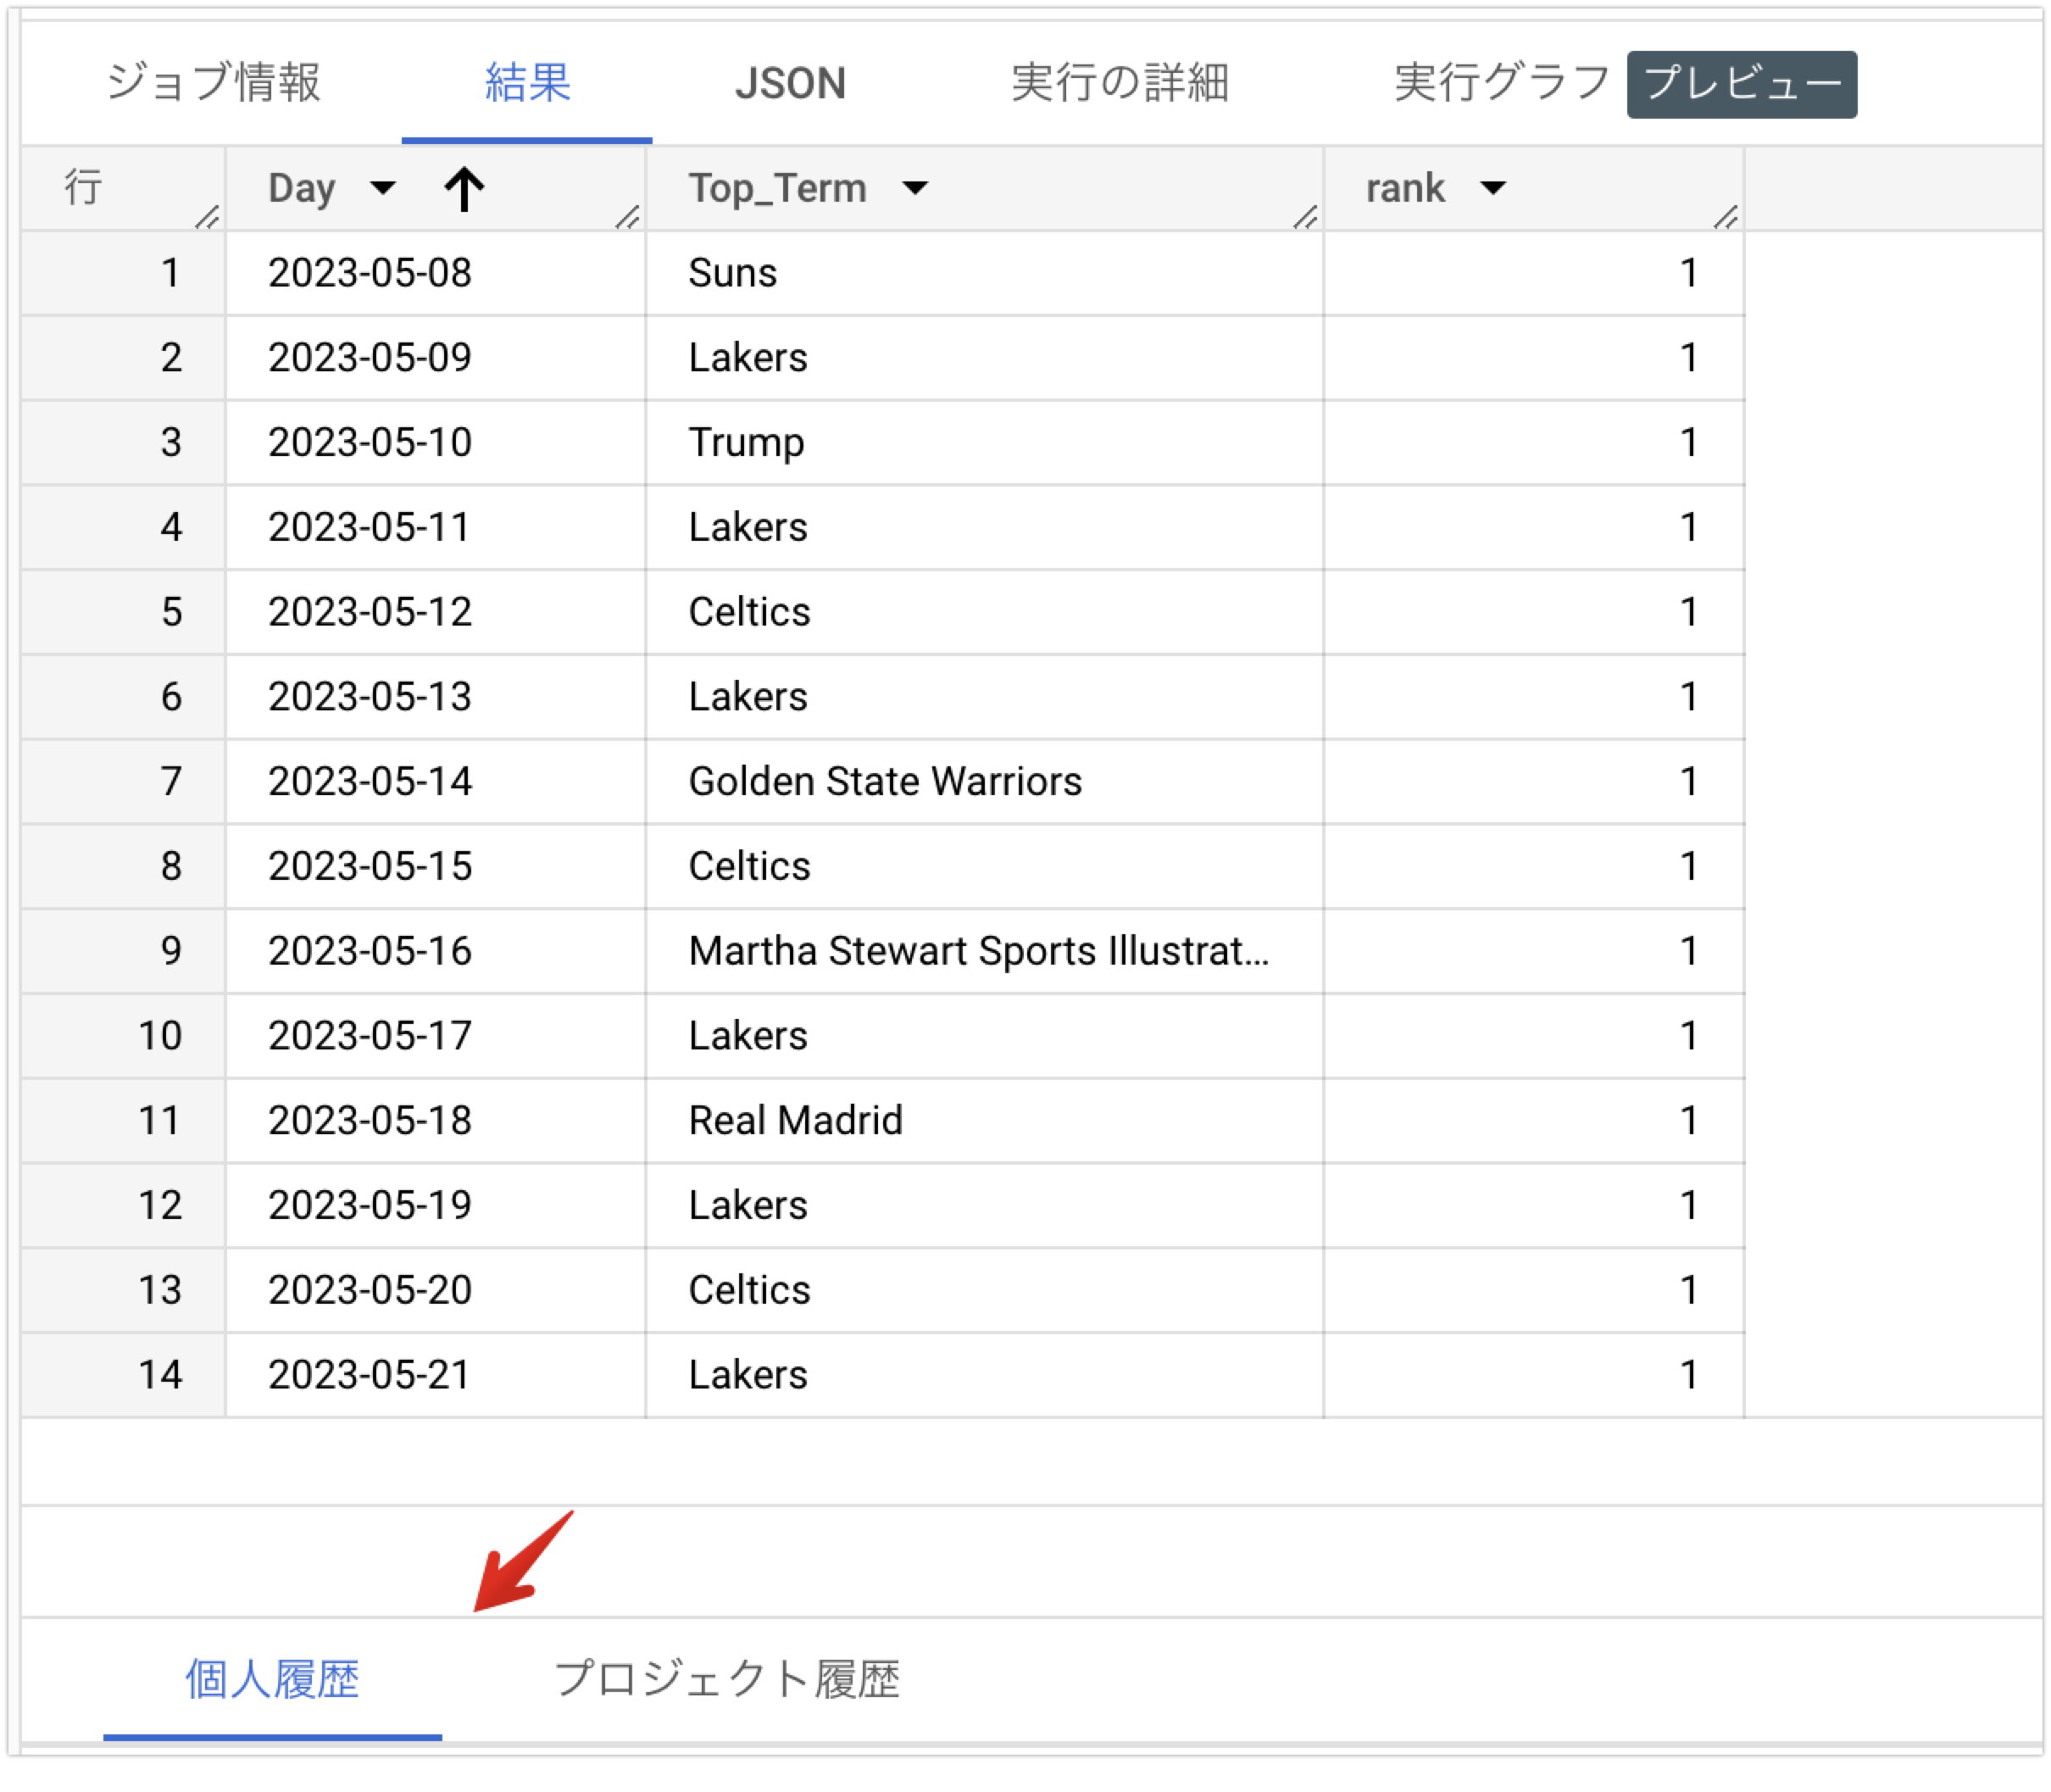This screenshot has height=1792, width=2051.
Task: Click the プレビュー badge
Action: click(x=1742, y=84)
